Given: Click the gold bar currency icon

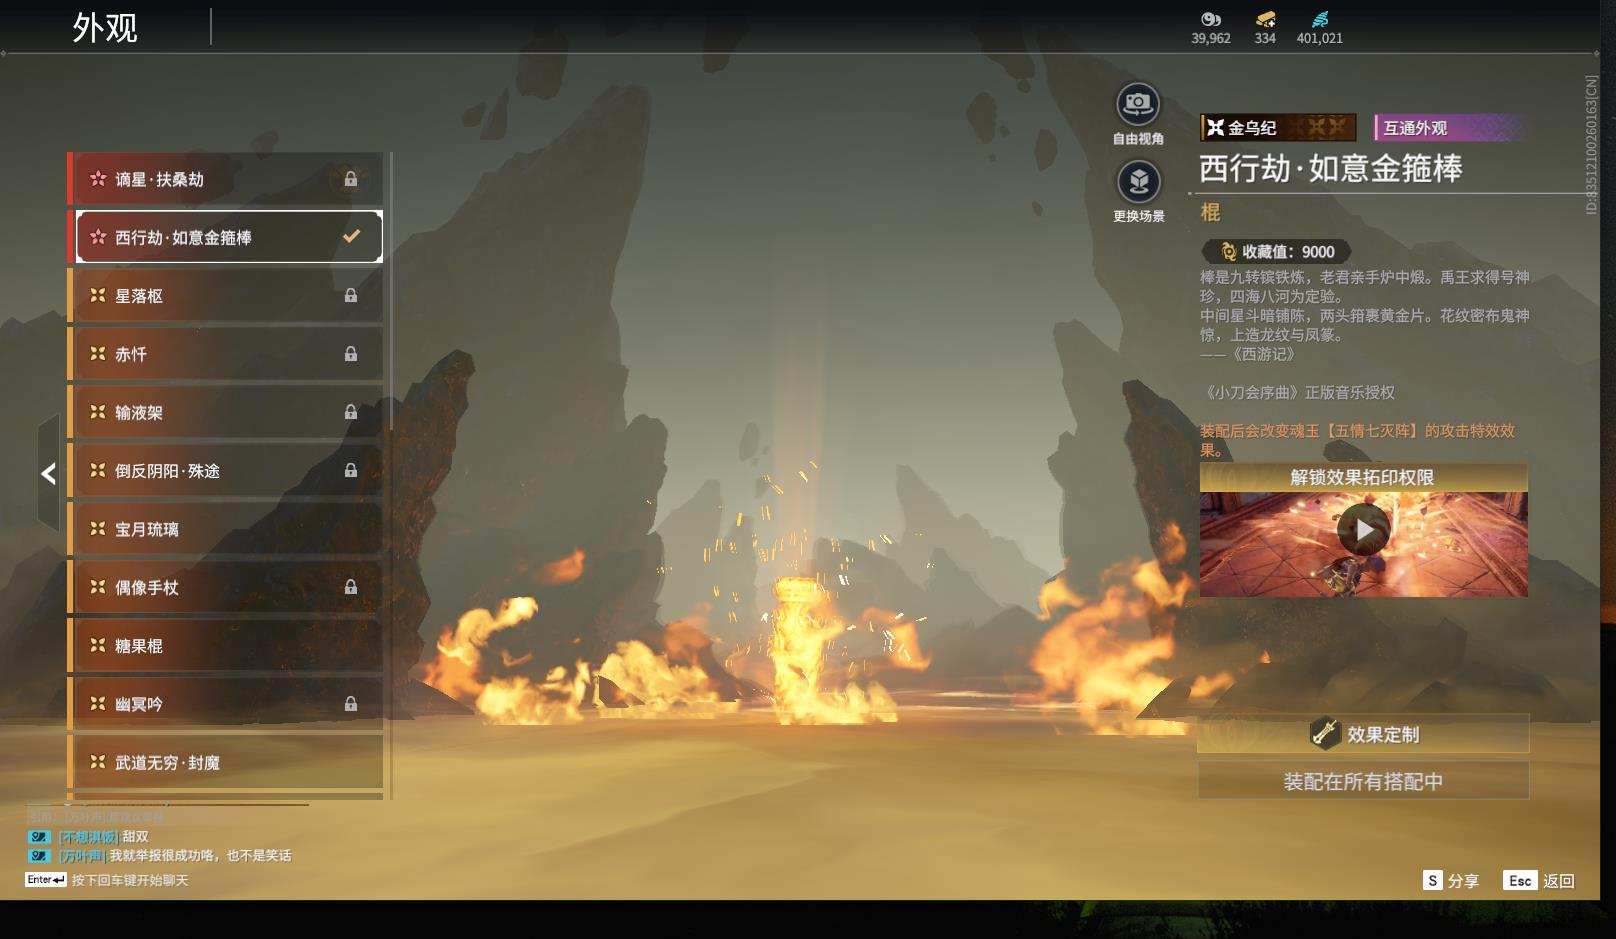Looking at the screenshot, I should coord(1265,19).
